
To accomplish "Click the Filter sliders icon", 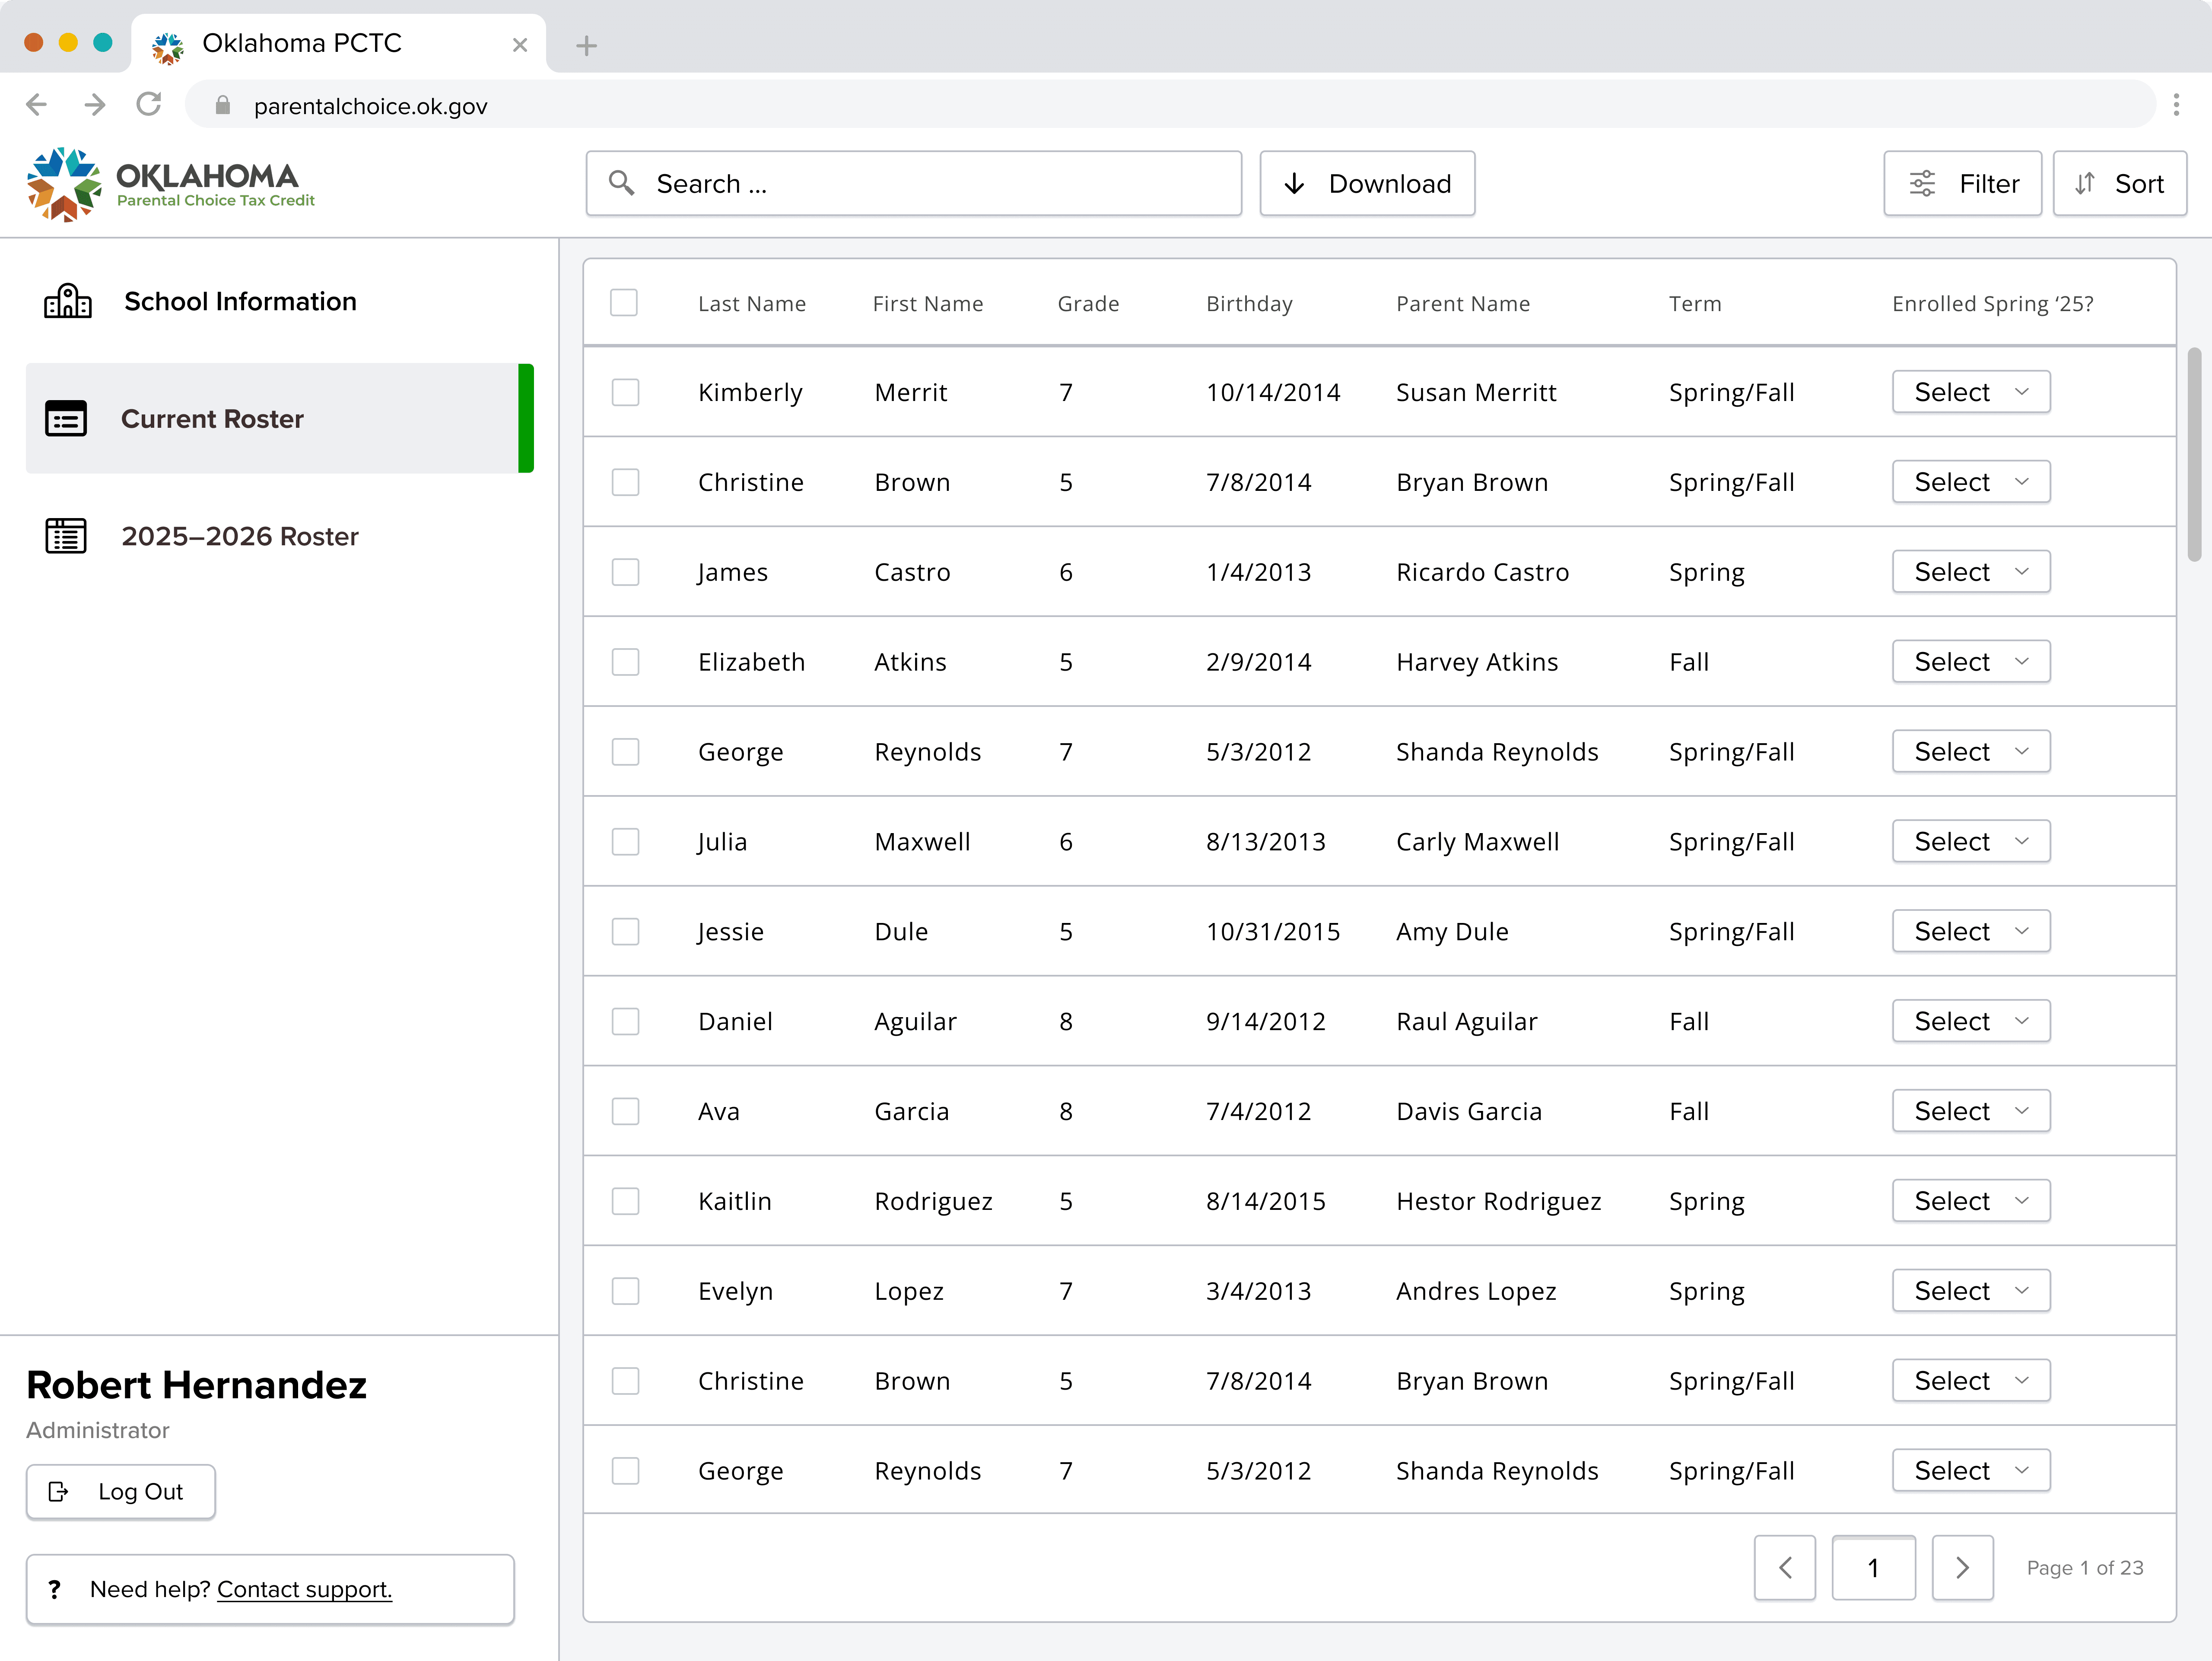I will click(x=1922, y=184).
